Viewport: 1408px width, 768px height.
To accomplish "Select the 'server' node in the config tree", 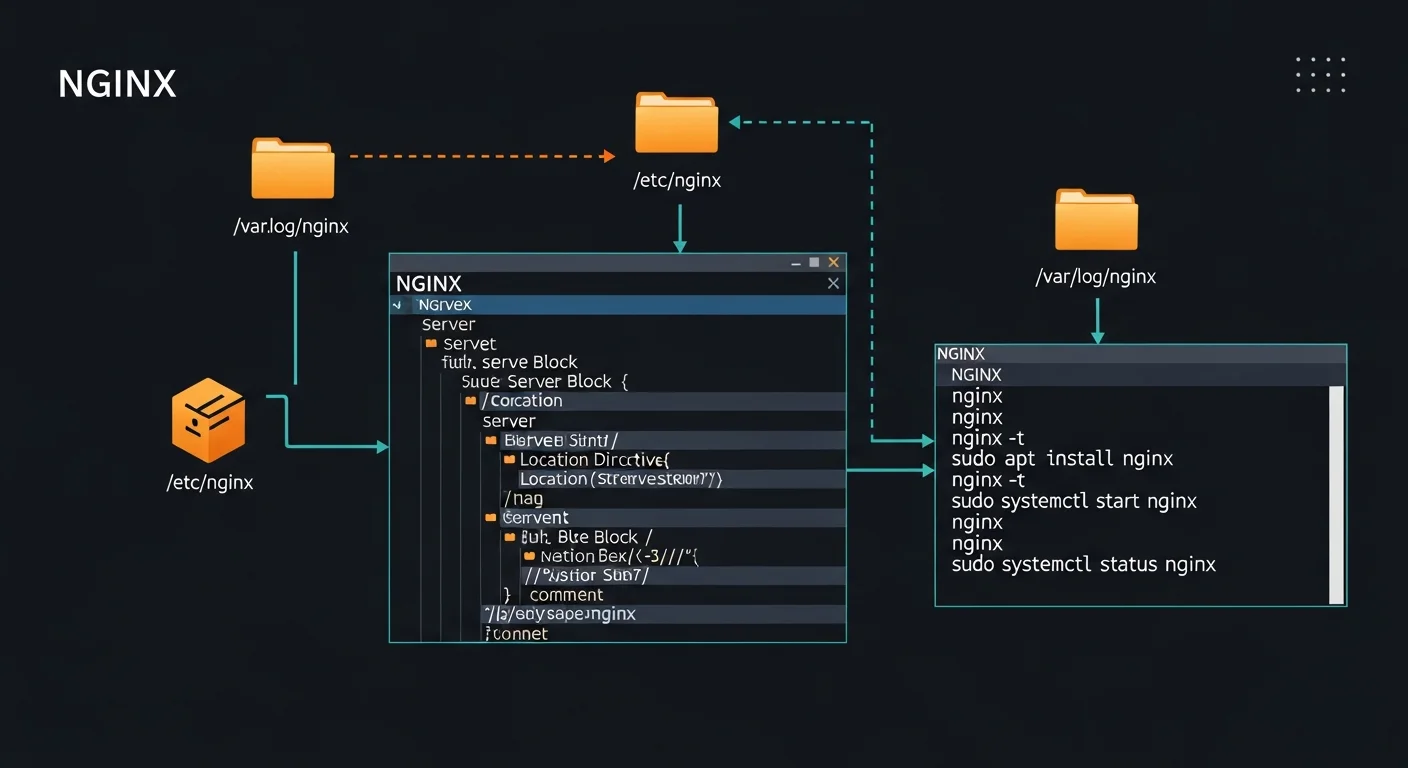I will click(x=509, y=419).
